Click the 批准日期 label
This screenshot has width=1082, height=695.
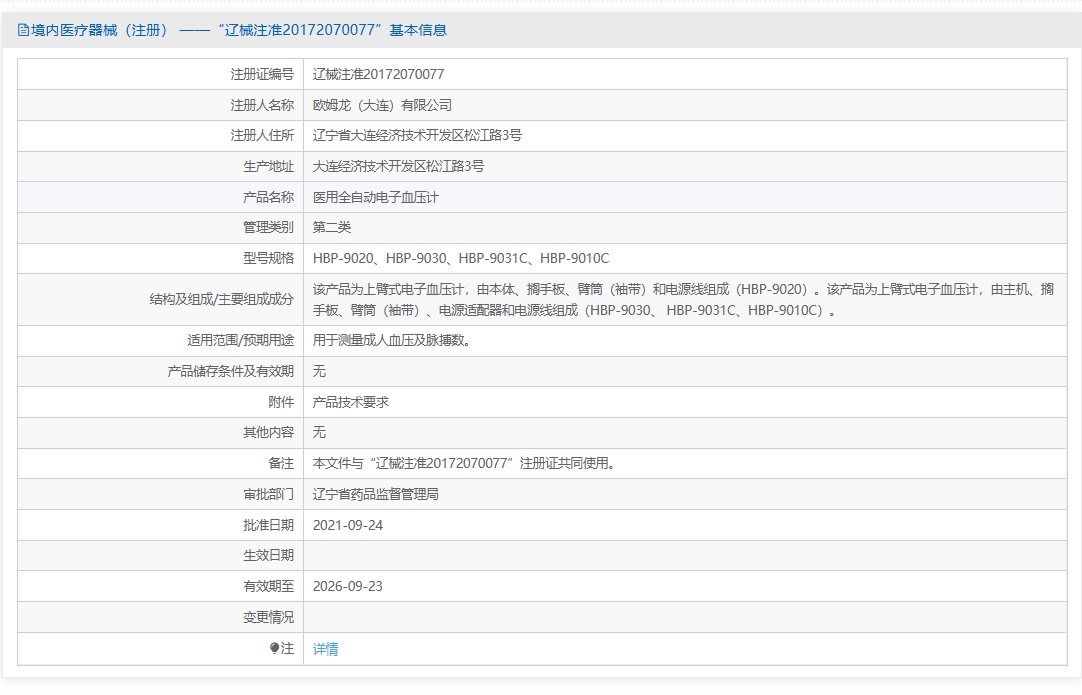tap(268, 525)
